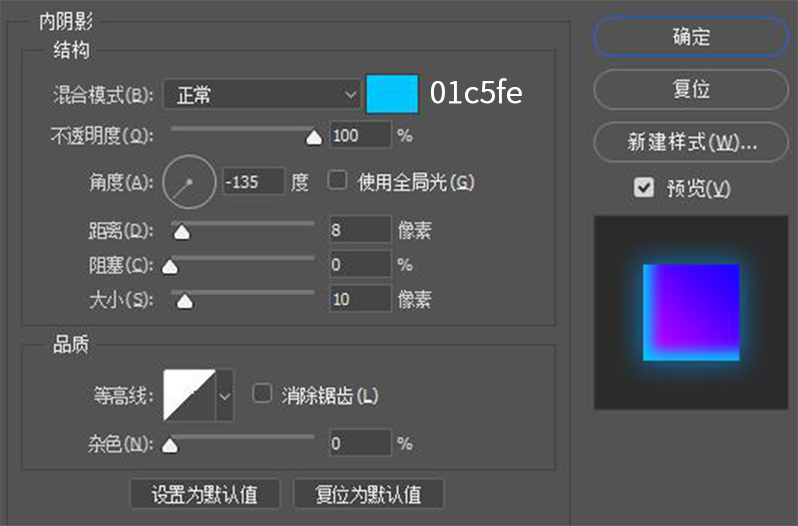Click the 距离 slider handle
The width and height of the screenshot is (798, 526).
coord(182,232)
